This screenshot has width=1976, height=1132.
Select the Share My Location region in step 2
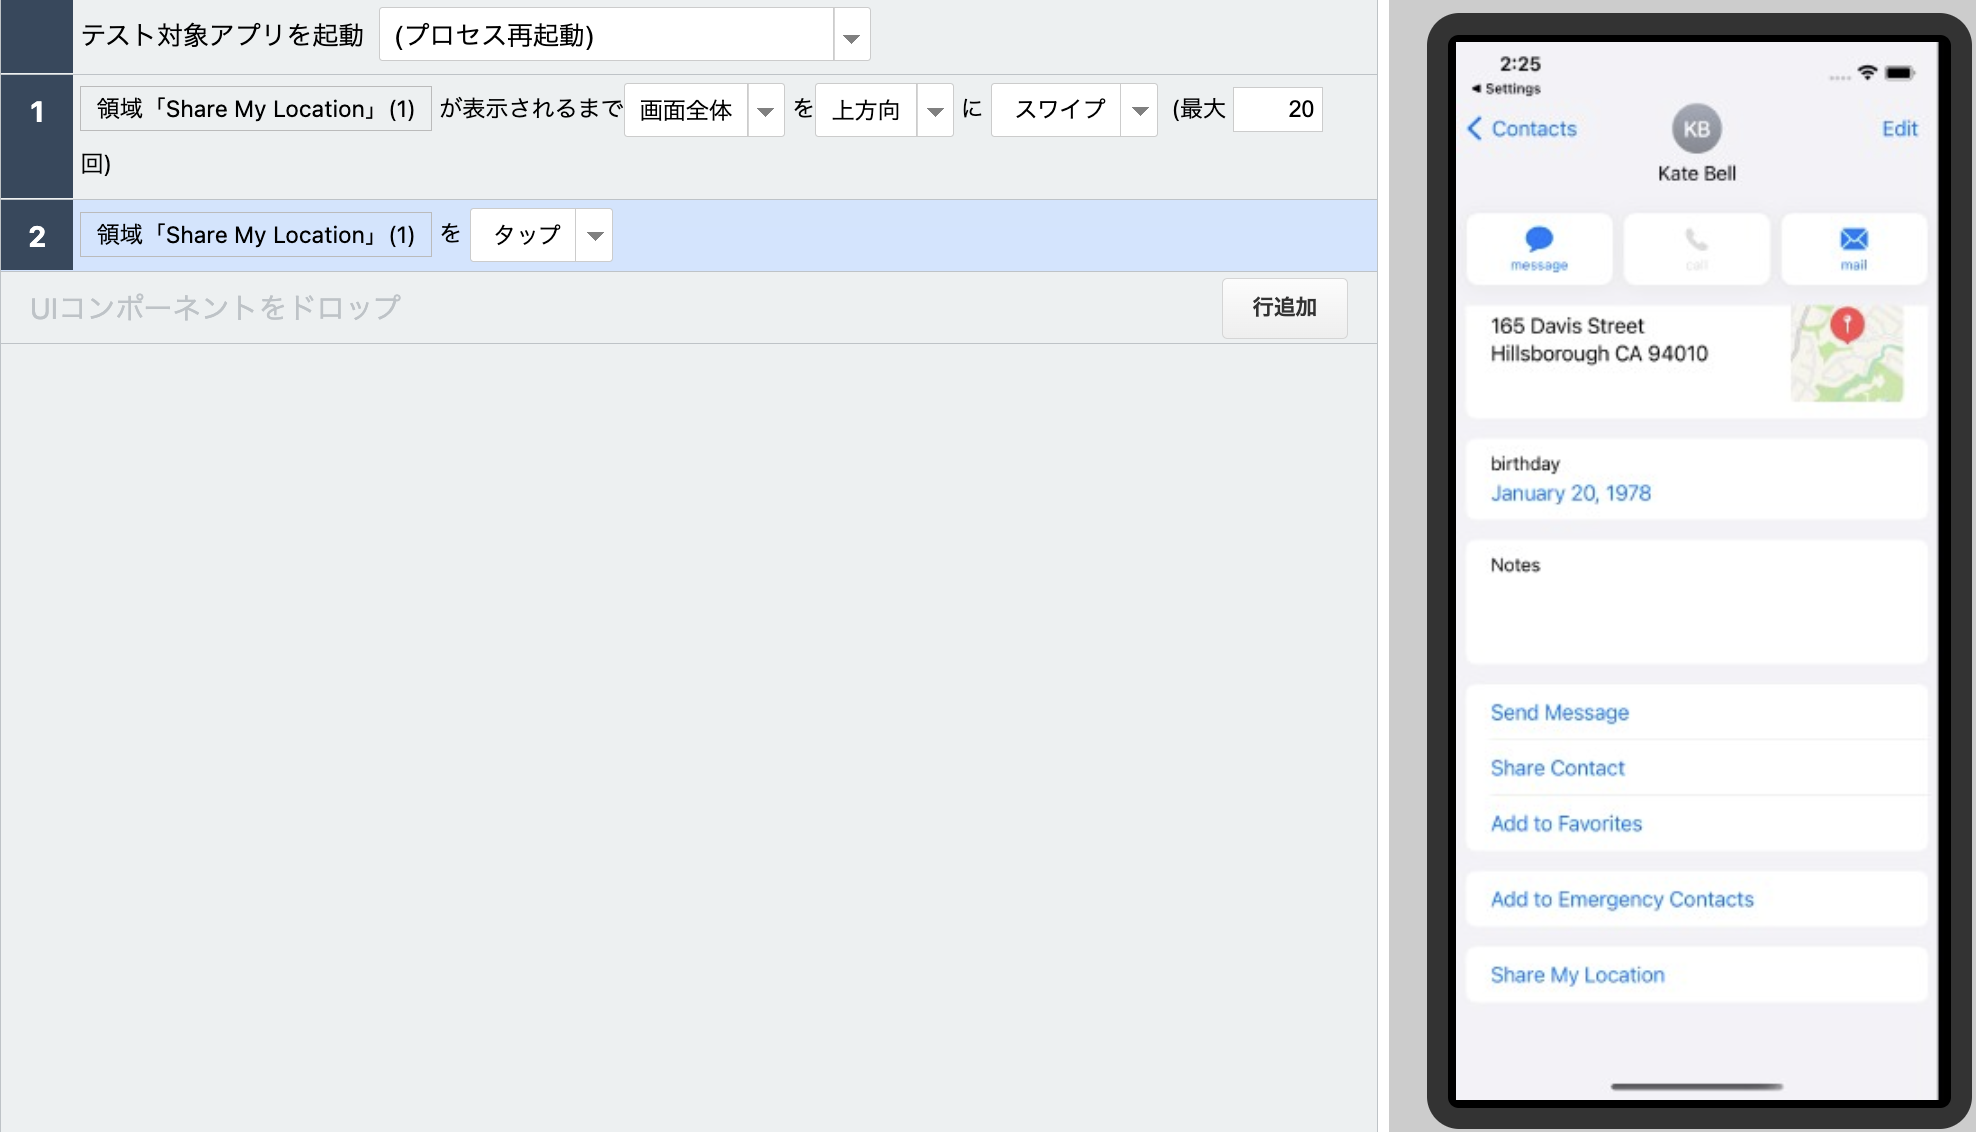(x=256, y=235)
